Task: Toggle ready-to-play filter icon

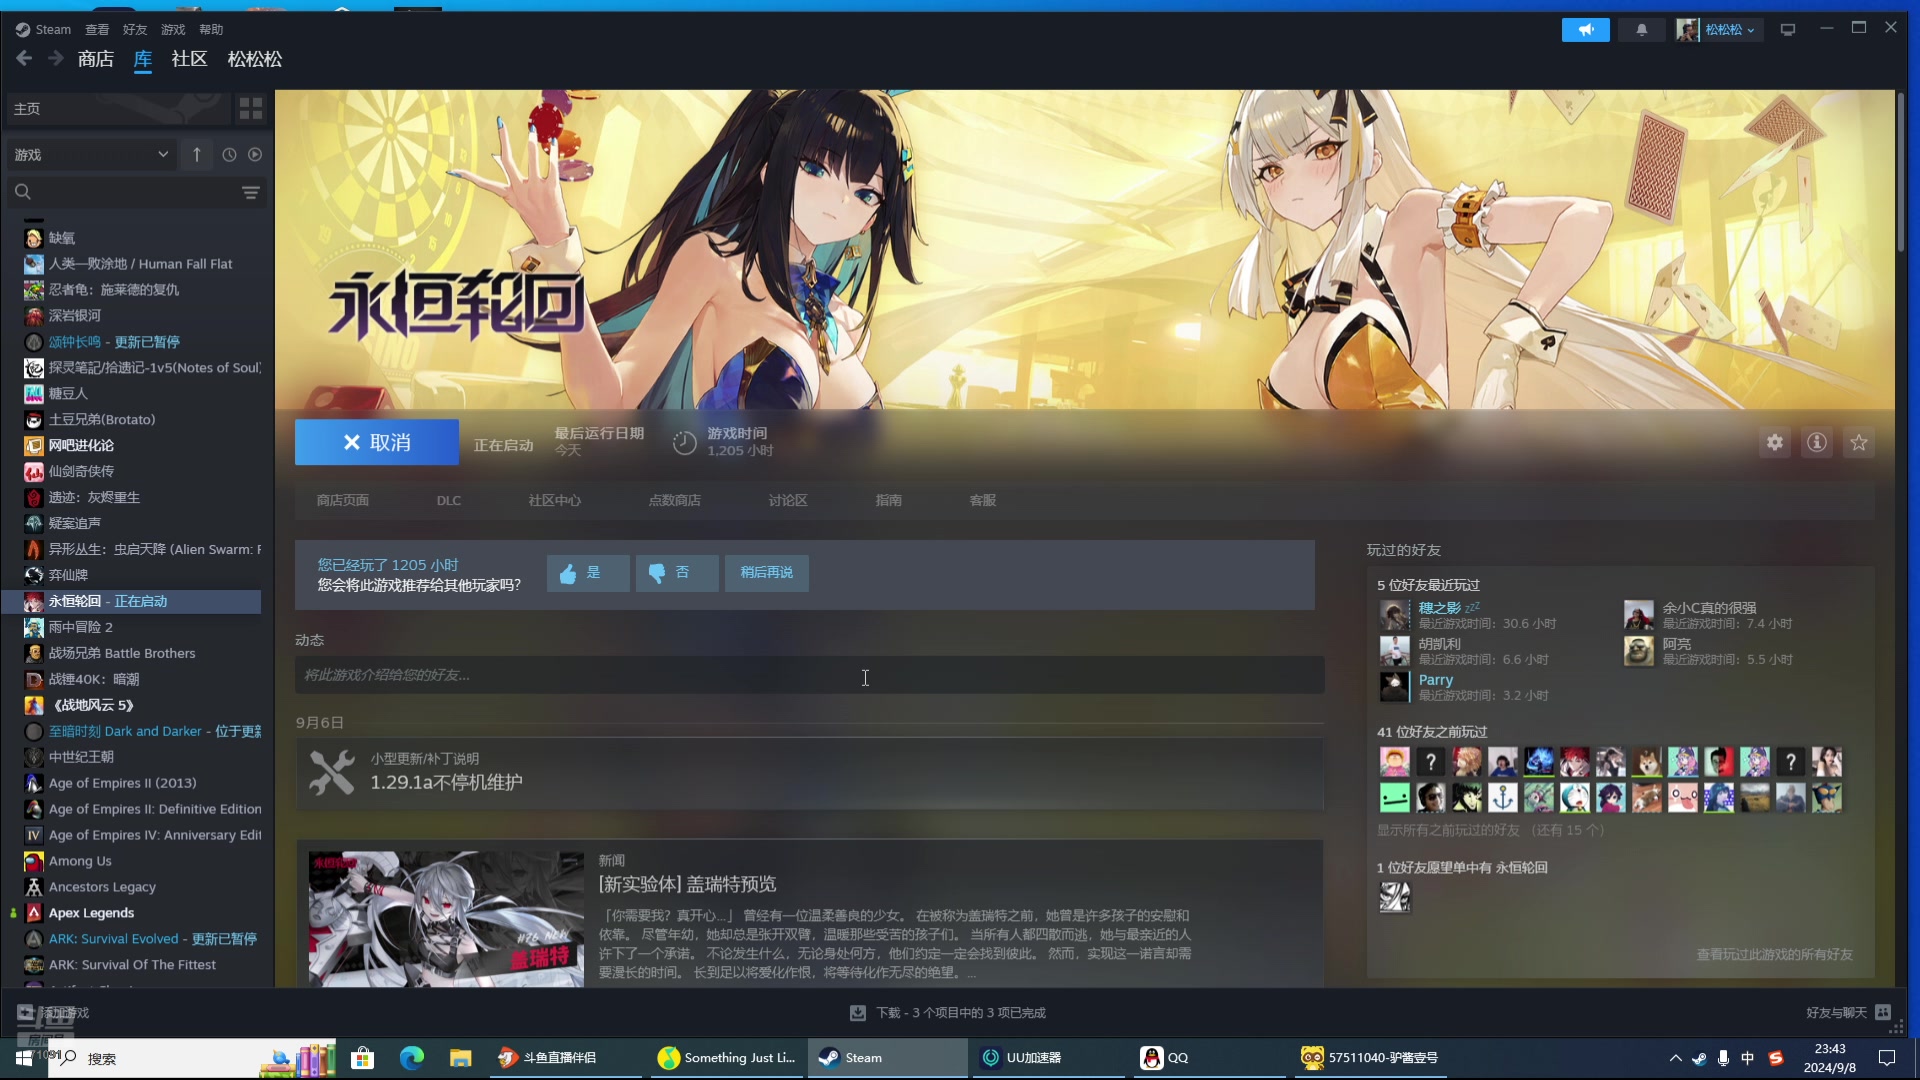Action: [255, 155]
